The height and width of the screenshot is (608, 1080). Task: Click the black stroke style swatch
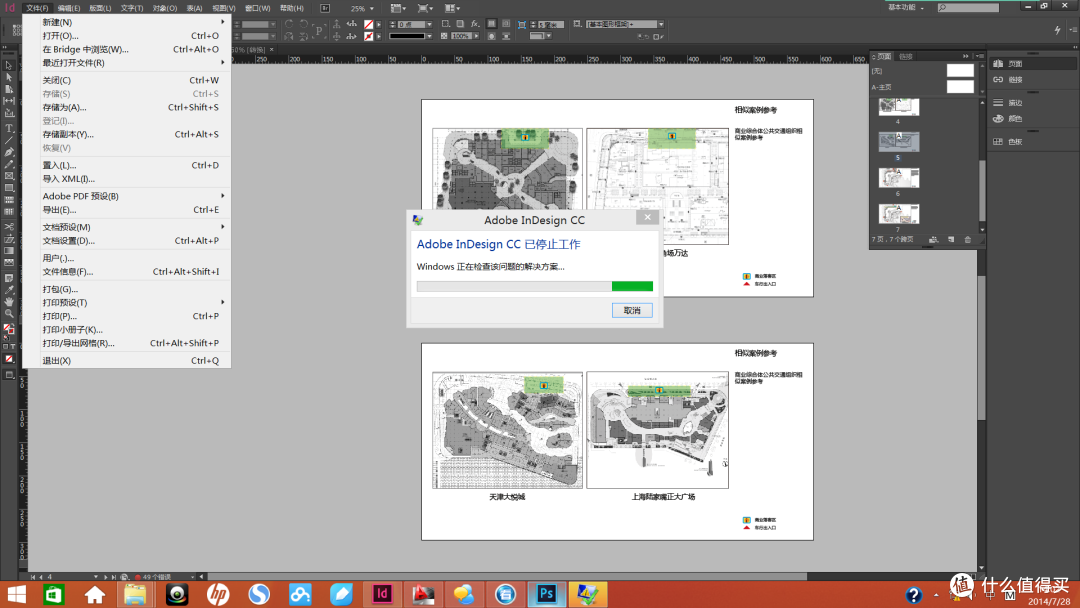pyautogui.click(x=407, y=36)
